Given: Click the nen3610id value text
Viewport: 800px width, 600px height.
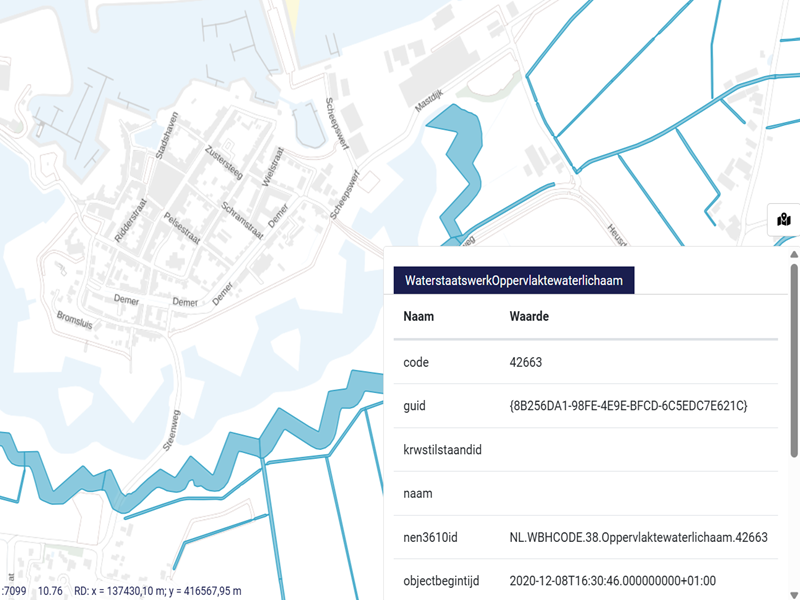Looking at the screenshot, I should coord(638,538).
